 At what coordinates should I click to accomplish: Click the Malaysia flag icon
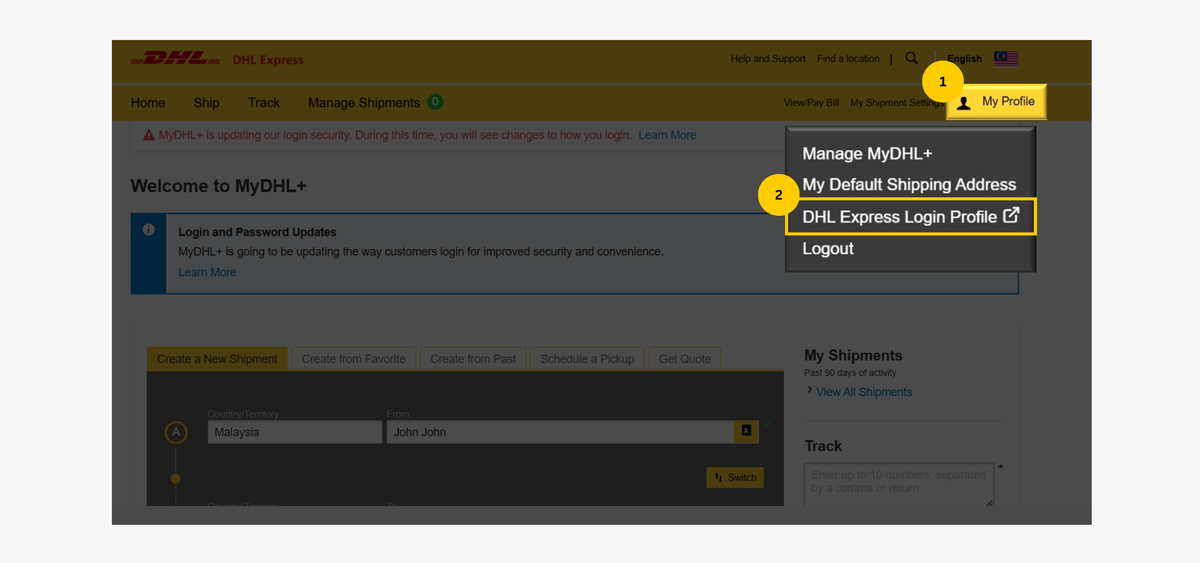1006,59
